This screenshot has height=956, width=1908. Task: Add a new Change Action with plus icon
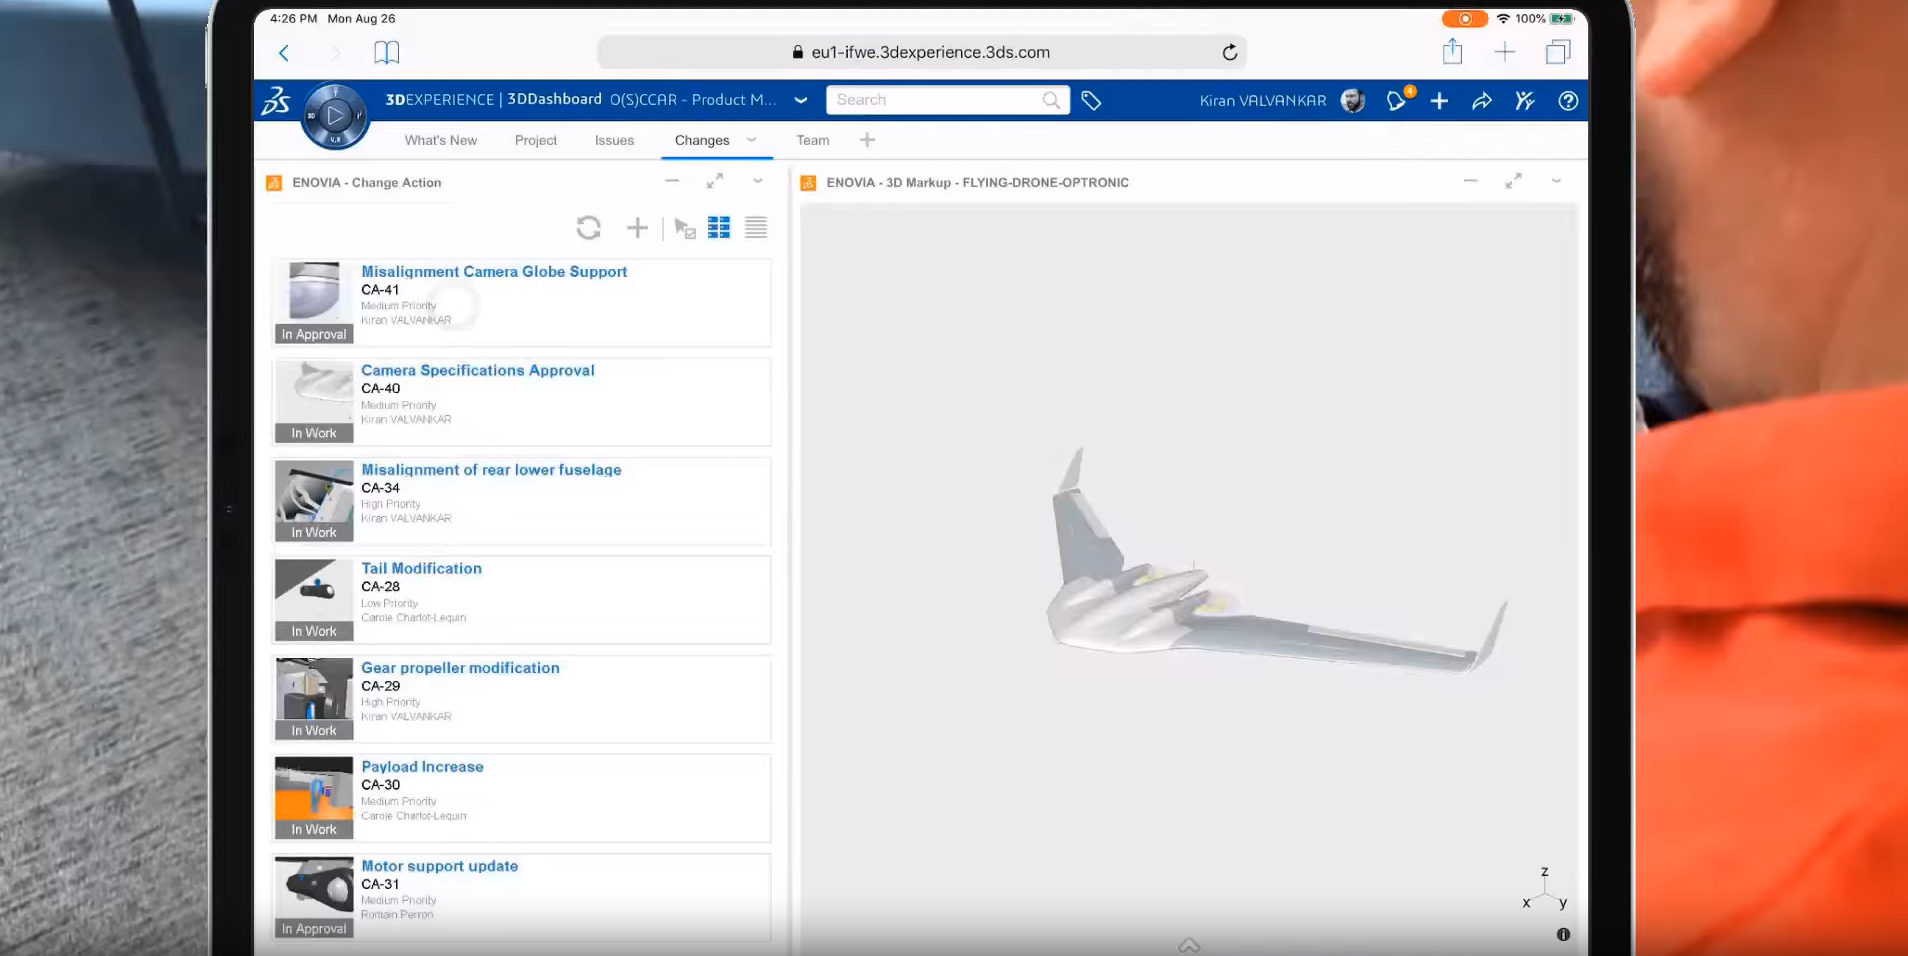click(637, 228)
